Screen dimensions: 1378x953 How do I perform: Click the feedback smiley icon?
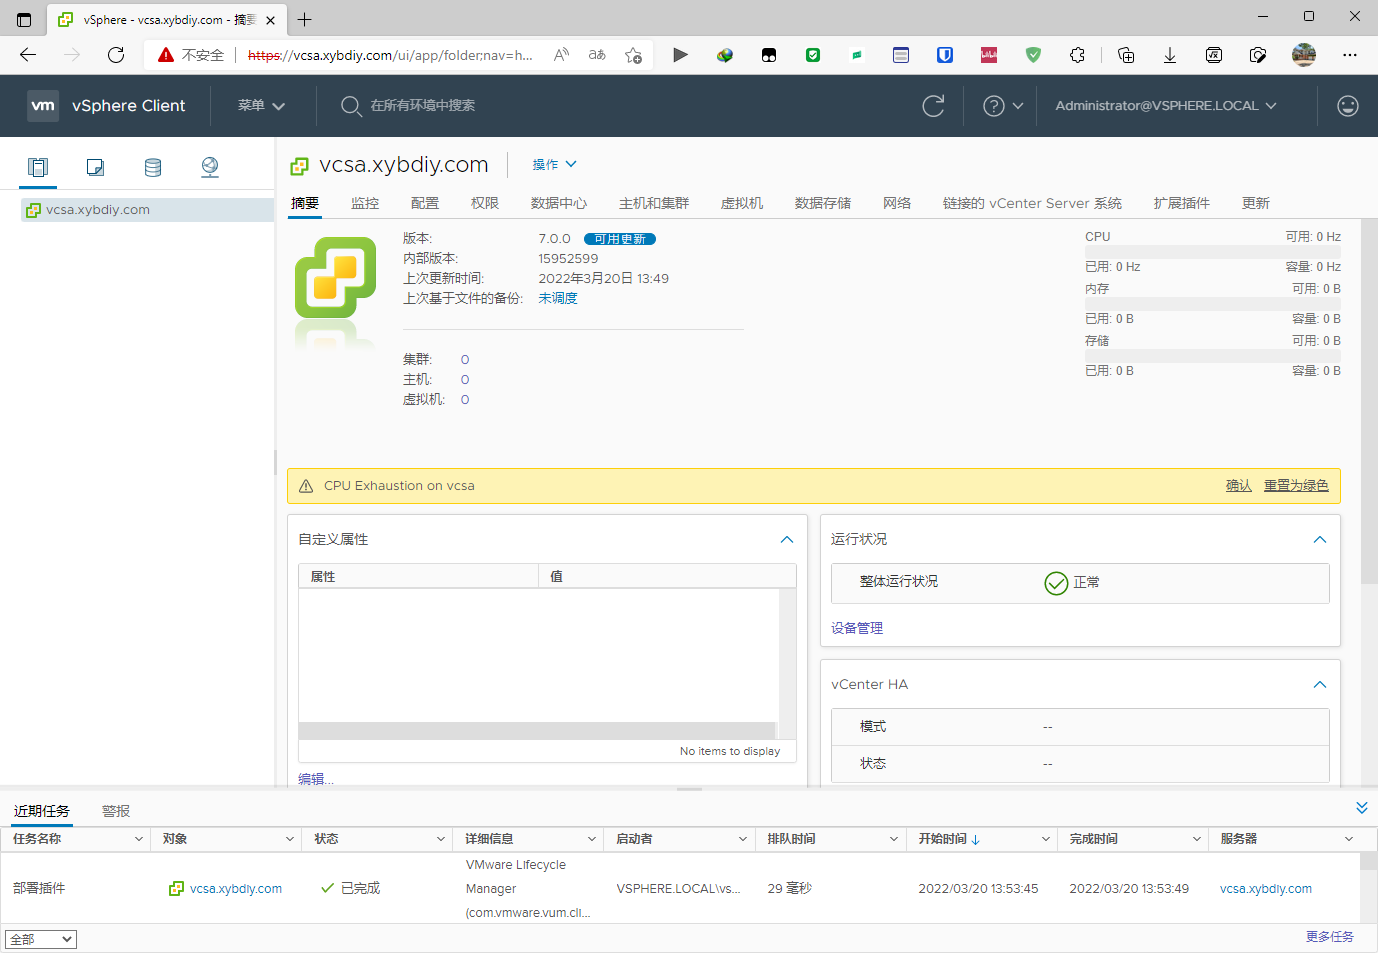(1348, 106)
